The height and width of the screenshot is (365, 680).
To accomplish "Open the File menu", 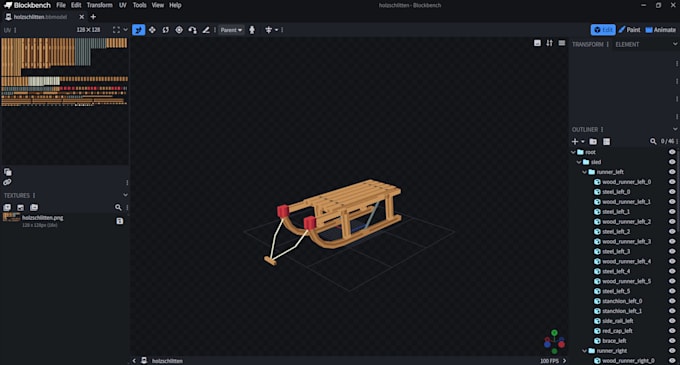I will (x=61, y=5).
